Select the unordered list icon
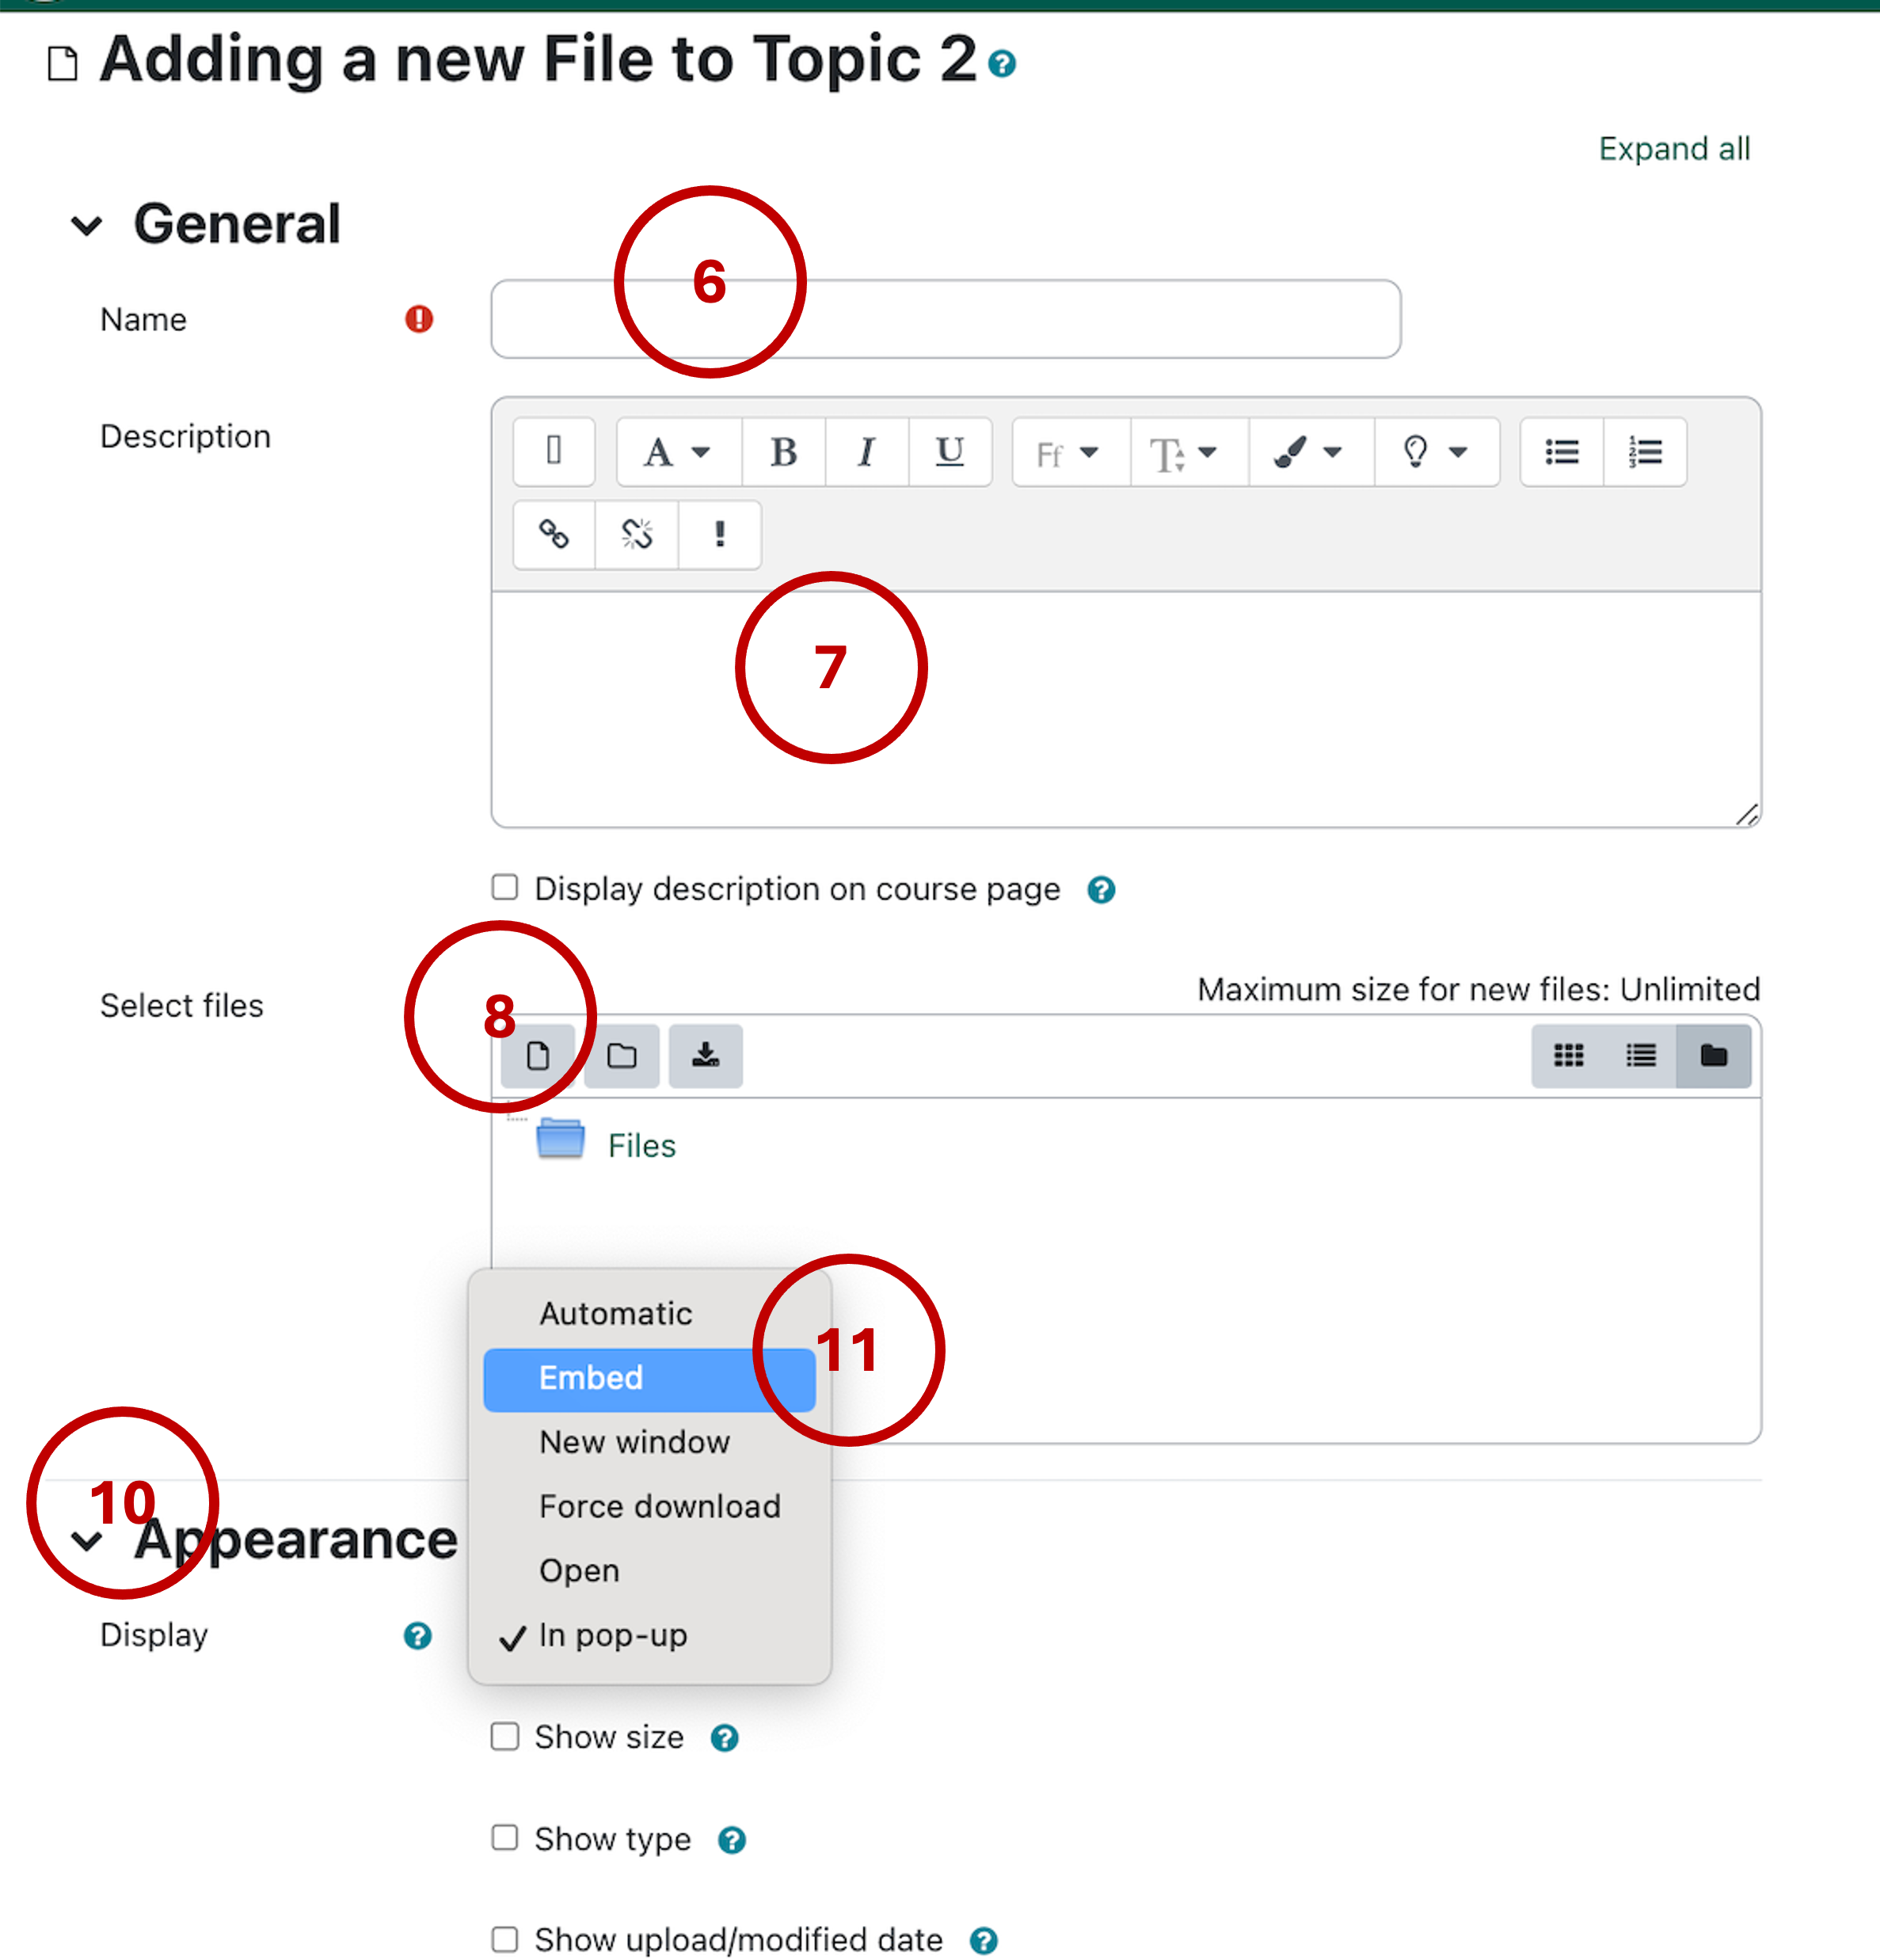Viewport: 1880px width, 1960px height. coord(1561,452)
